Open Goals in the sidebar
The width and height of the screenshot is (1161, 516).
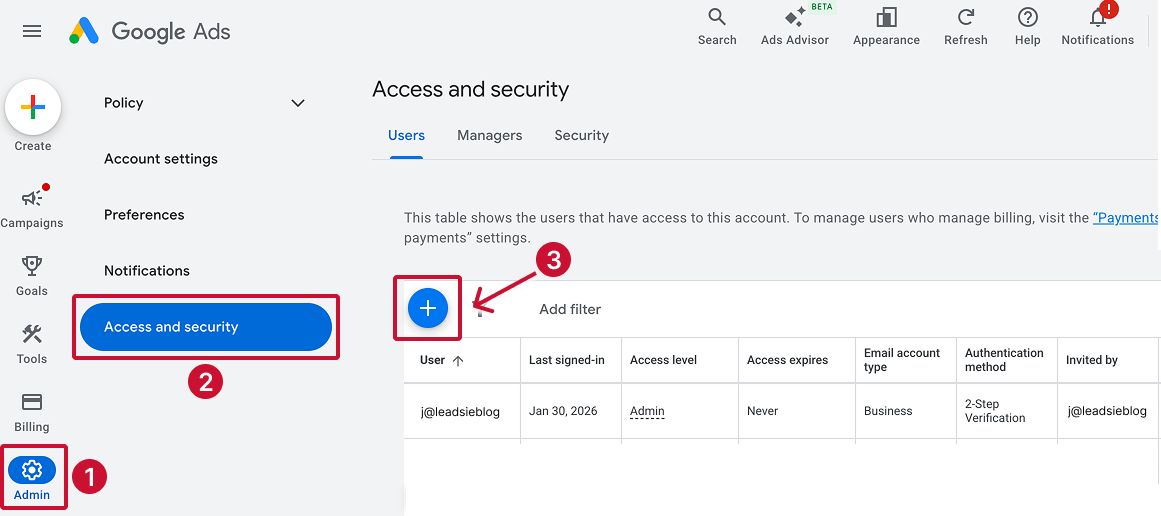point(32,275)
